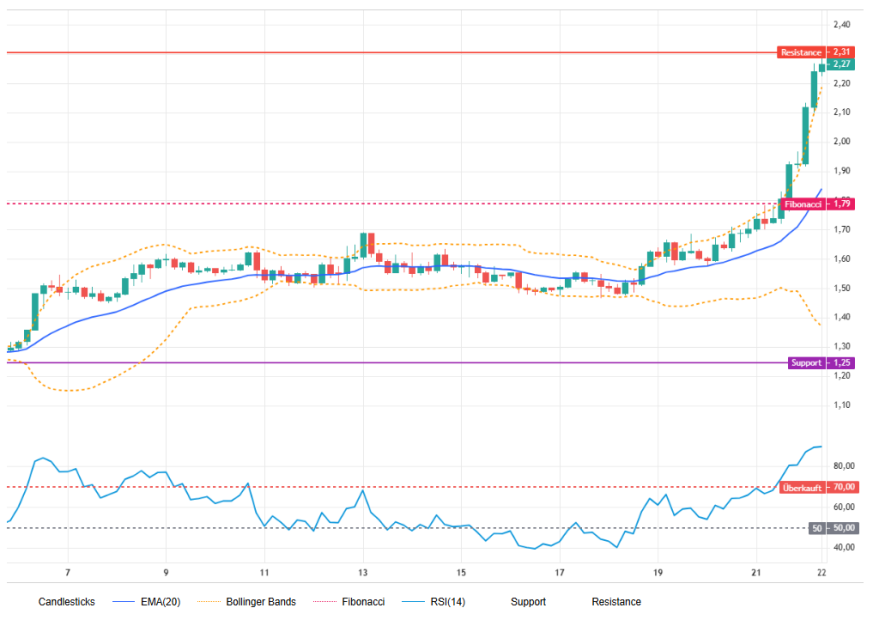Image resolution: width=873 pixels, height=620 pixels.
Task: Click the 2,10 price axis value
Action: (842, 112)
